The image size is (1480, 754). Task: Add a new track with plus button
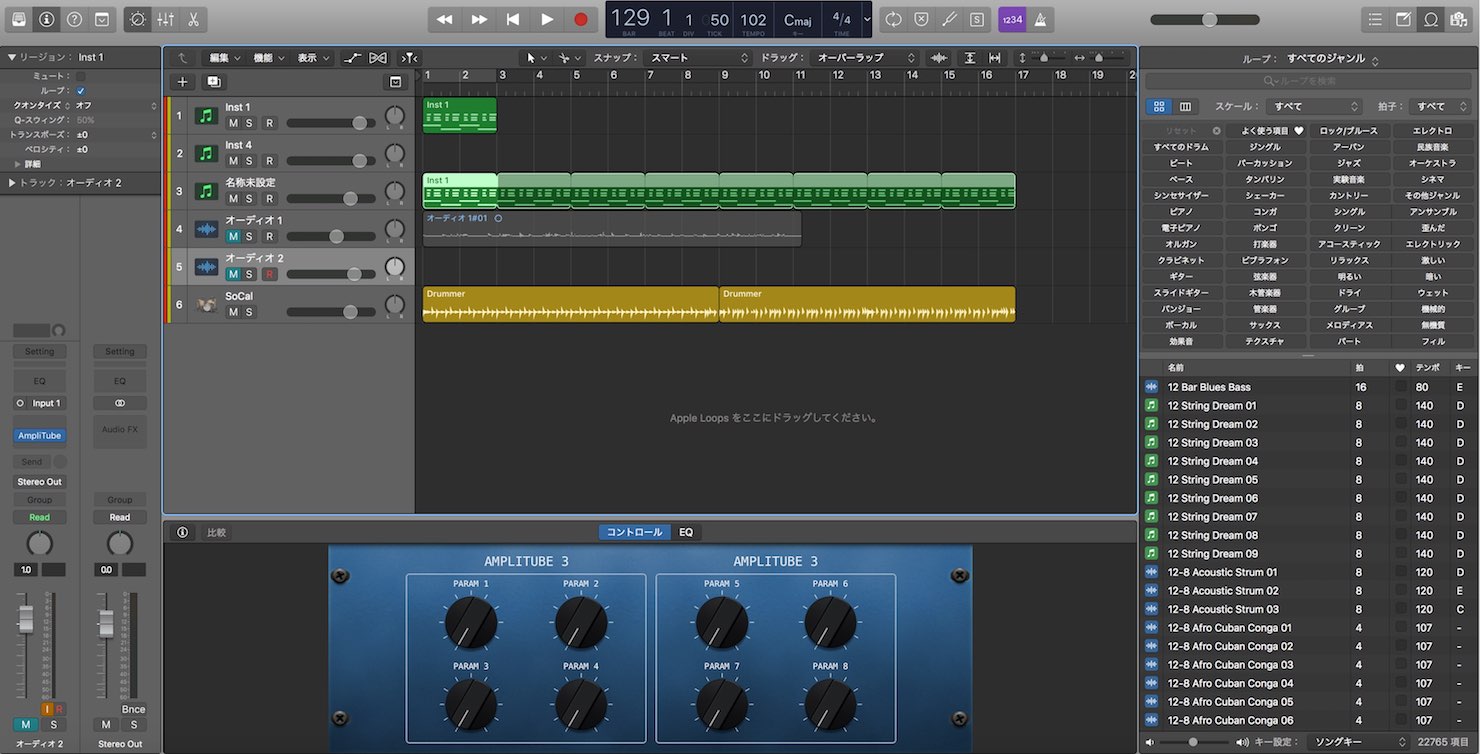tap(182, 82)
